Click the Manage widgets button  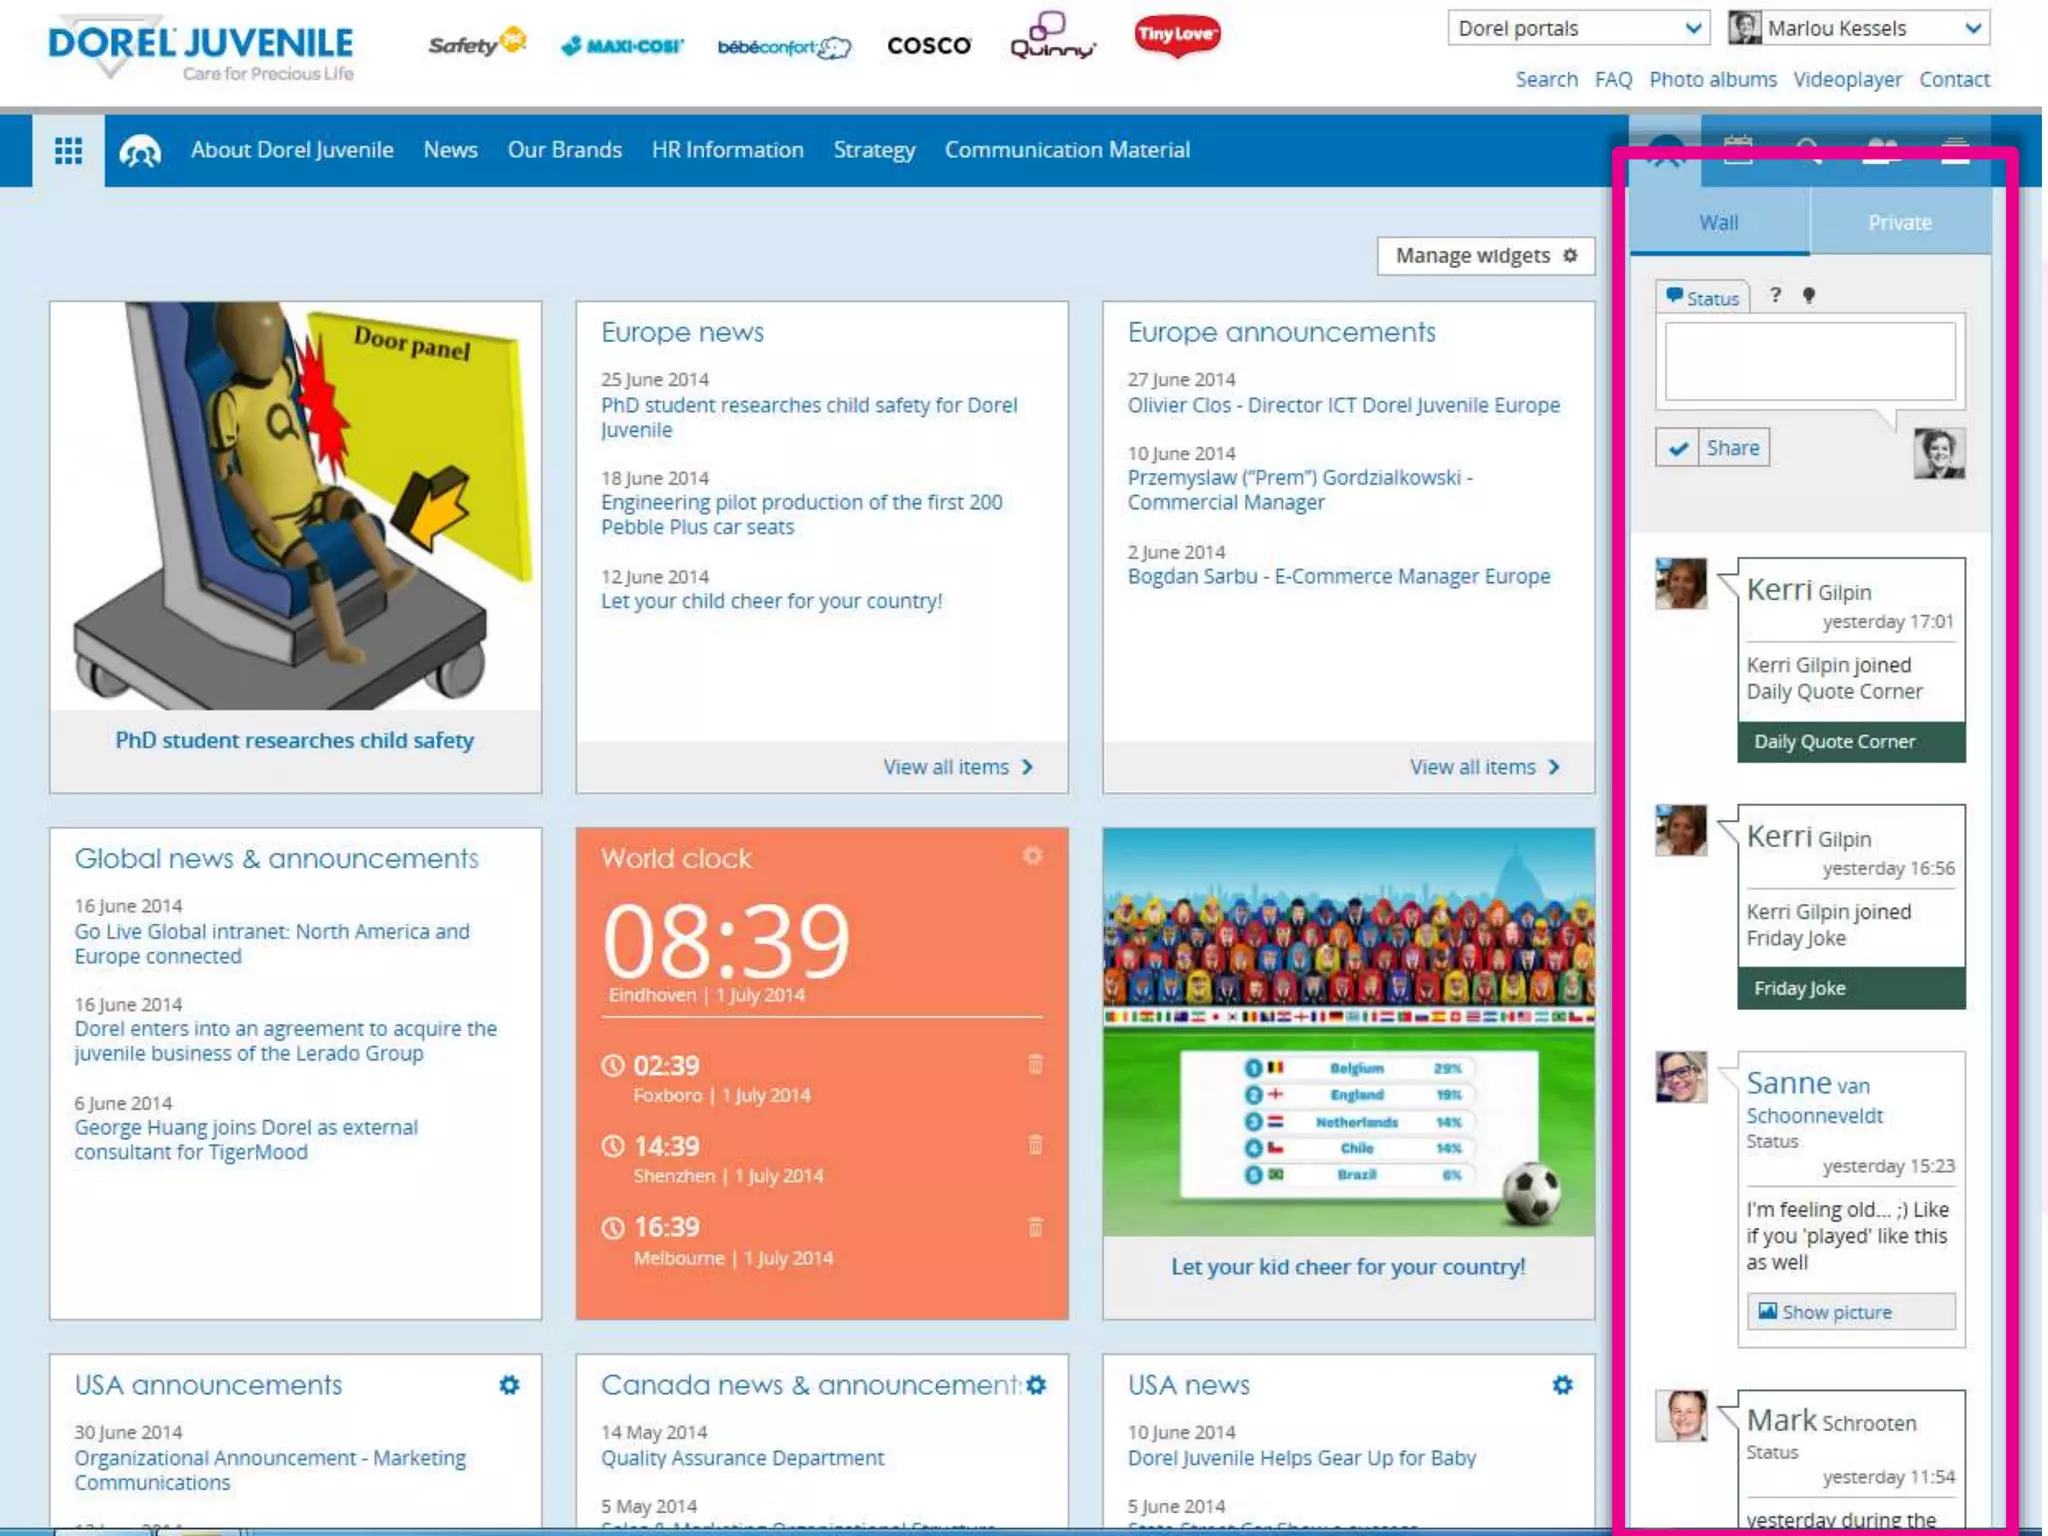pyautogui.click(x=1485, y=255)
